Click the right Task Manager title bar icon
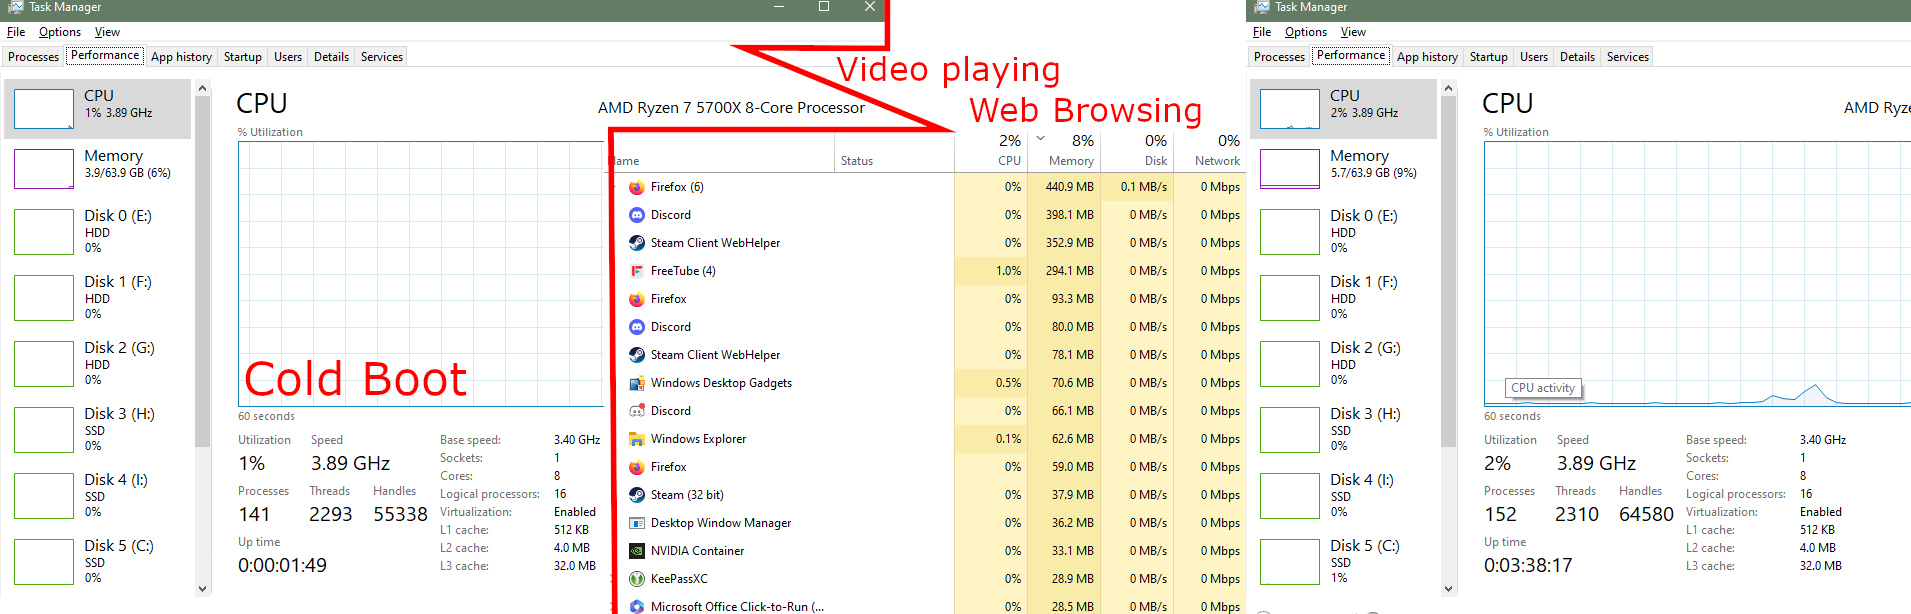The width and height of the screenshot is (1911, 614). (1261, 7)
